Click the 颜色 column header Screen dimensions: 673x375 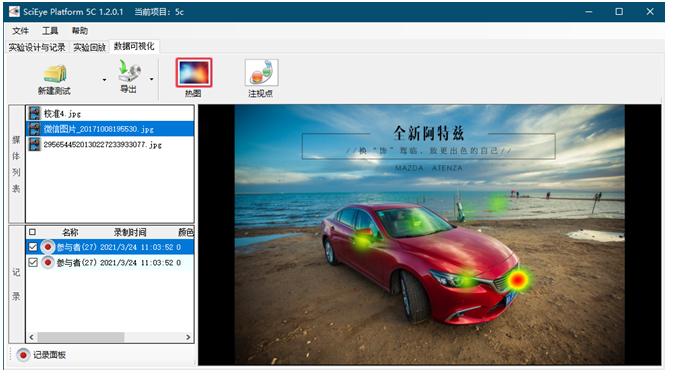tap(185, 232)
